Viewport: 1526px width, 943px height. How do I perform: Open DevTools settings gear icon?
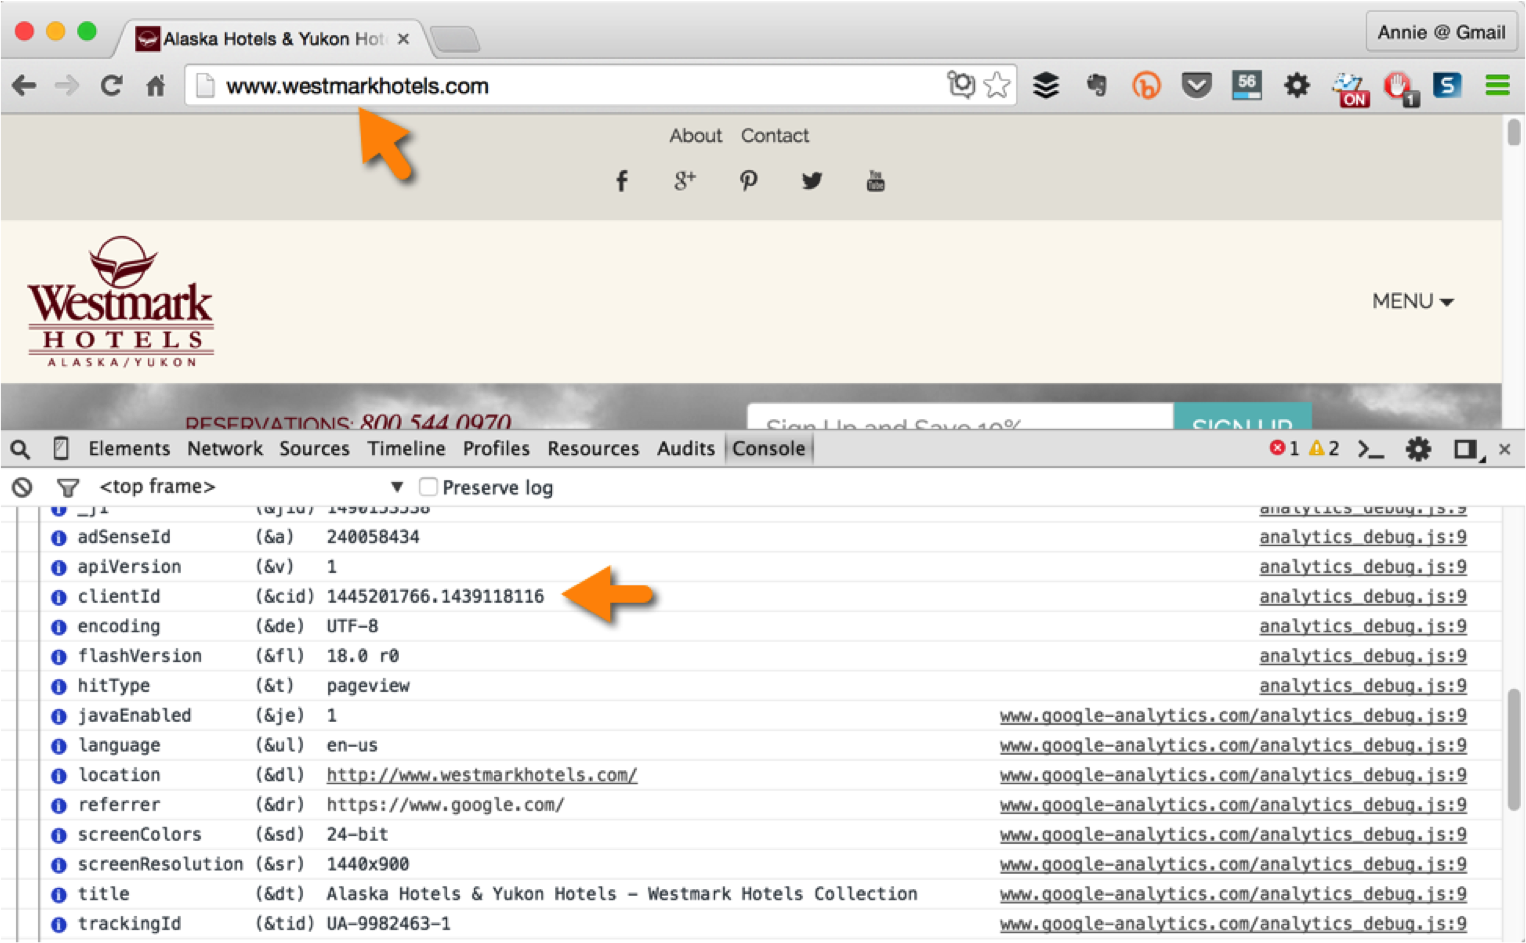1417,449
